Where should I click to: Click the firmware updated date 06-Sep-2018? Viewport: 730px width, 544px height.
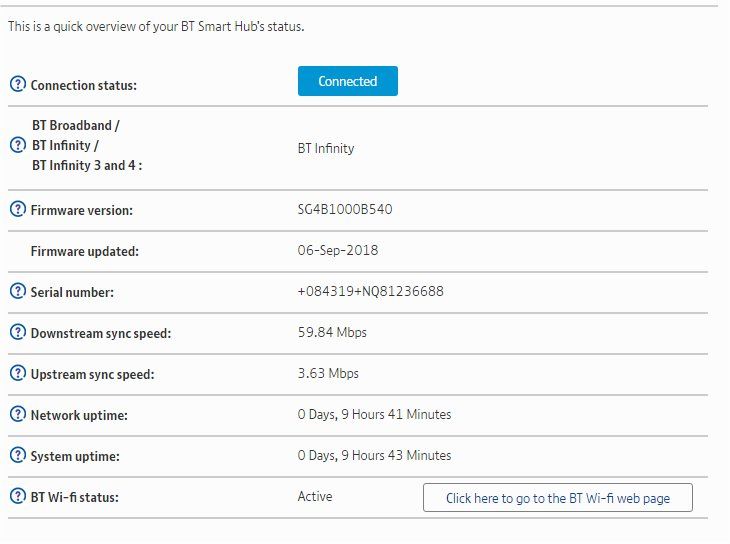point(338,251)
